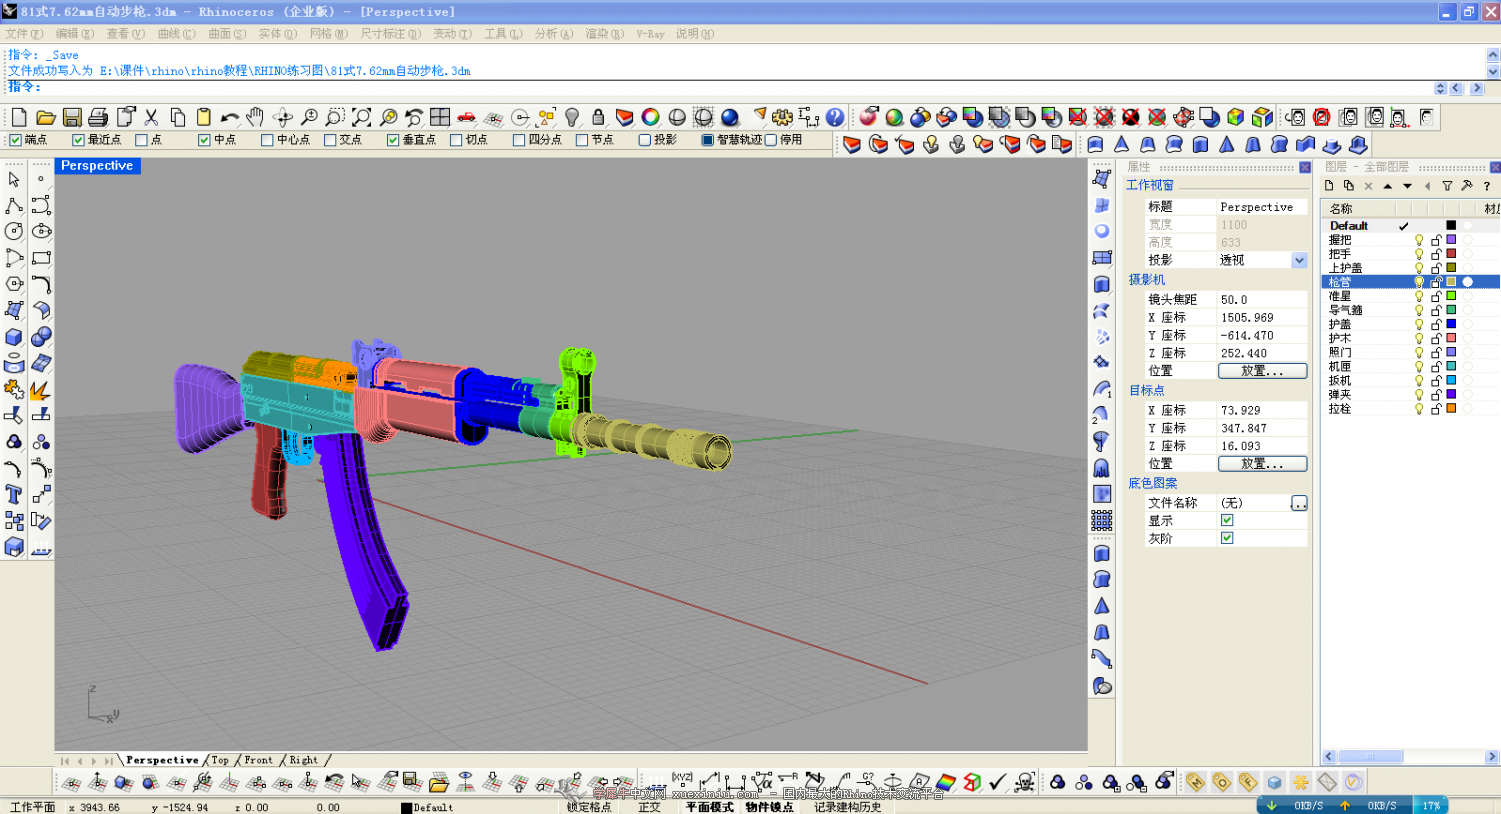Click the Help question mark icon
This screenshot has width=1501, height=814.
(x=835, y=117)
